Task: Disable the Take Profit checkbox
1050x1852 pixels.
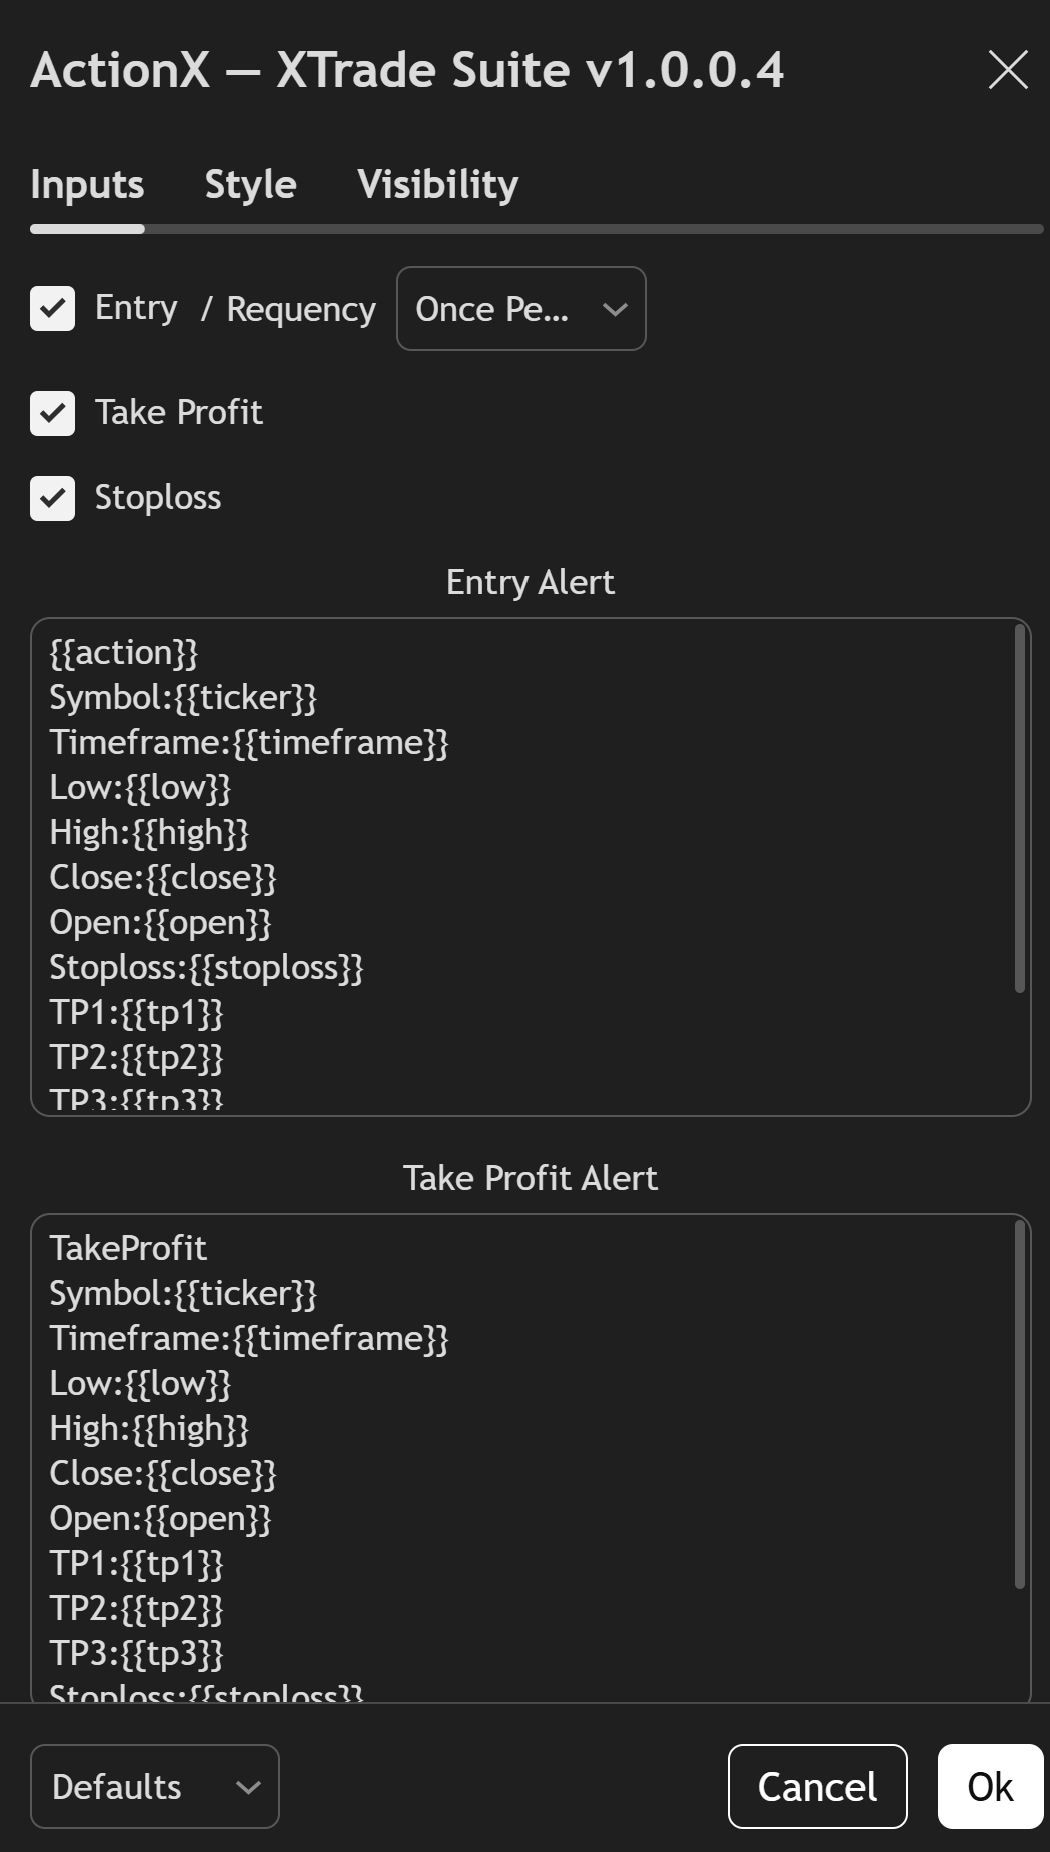Action: click(x=52, y=413)
